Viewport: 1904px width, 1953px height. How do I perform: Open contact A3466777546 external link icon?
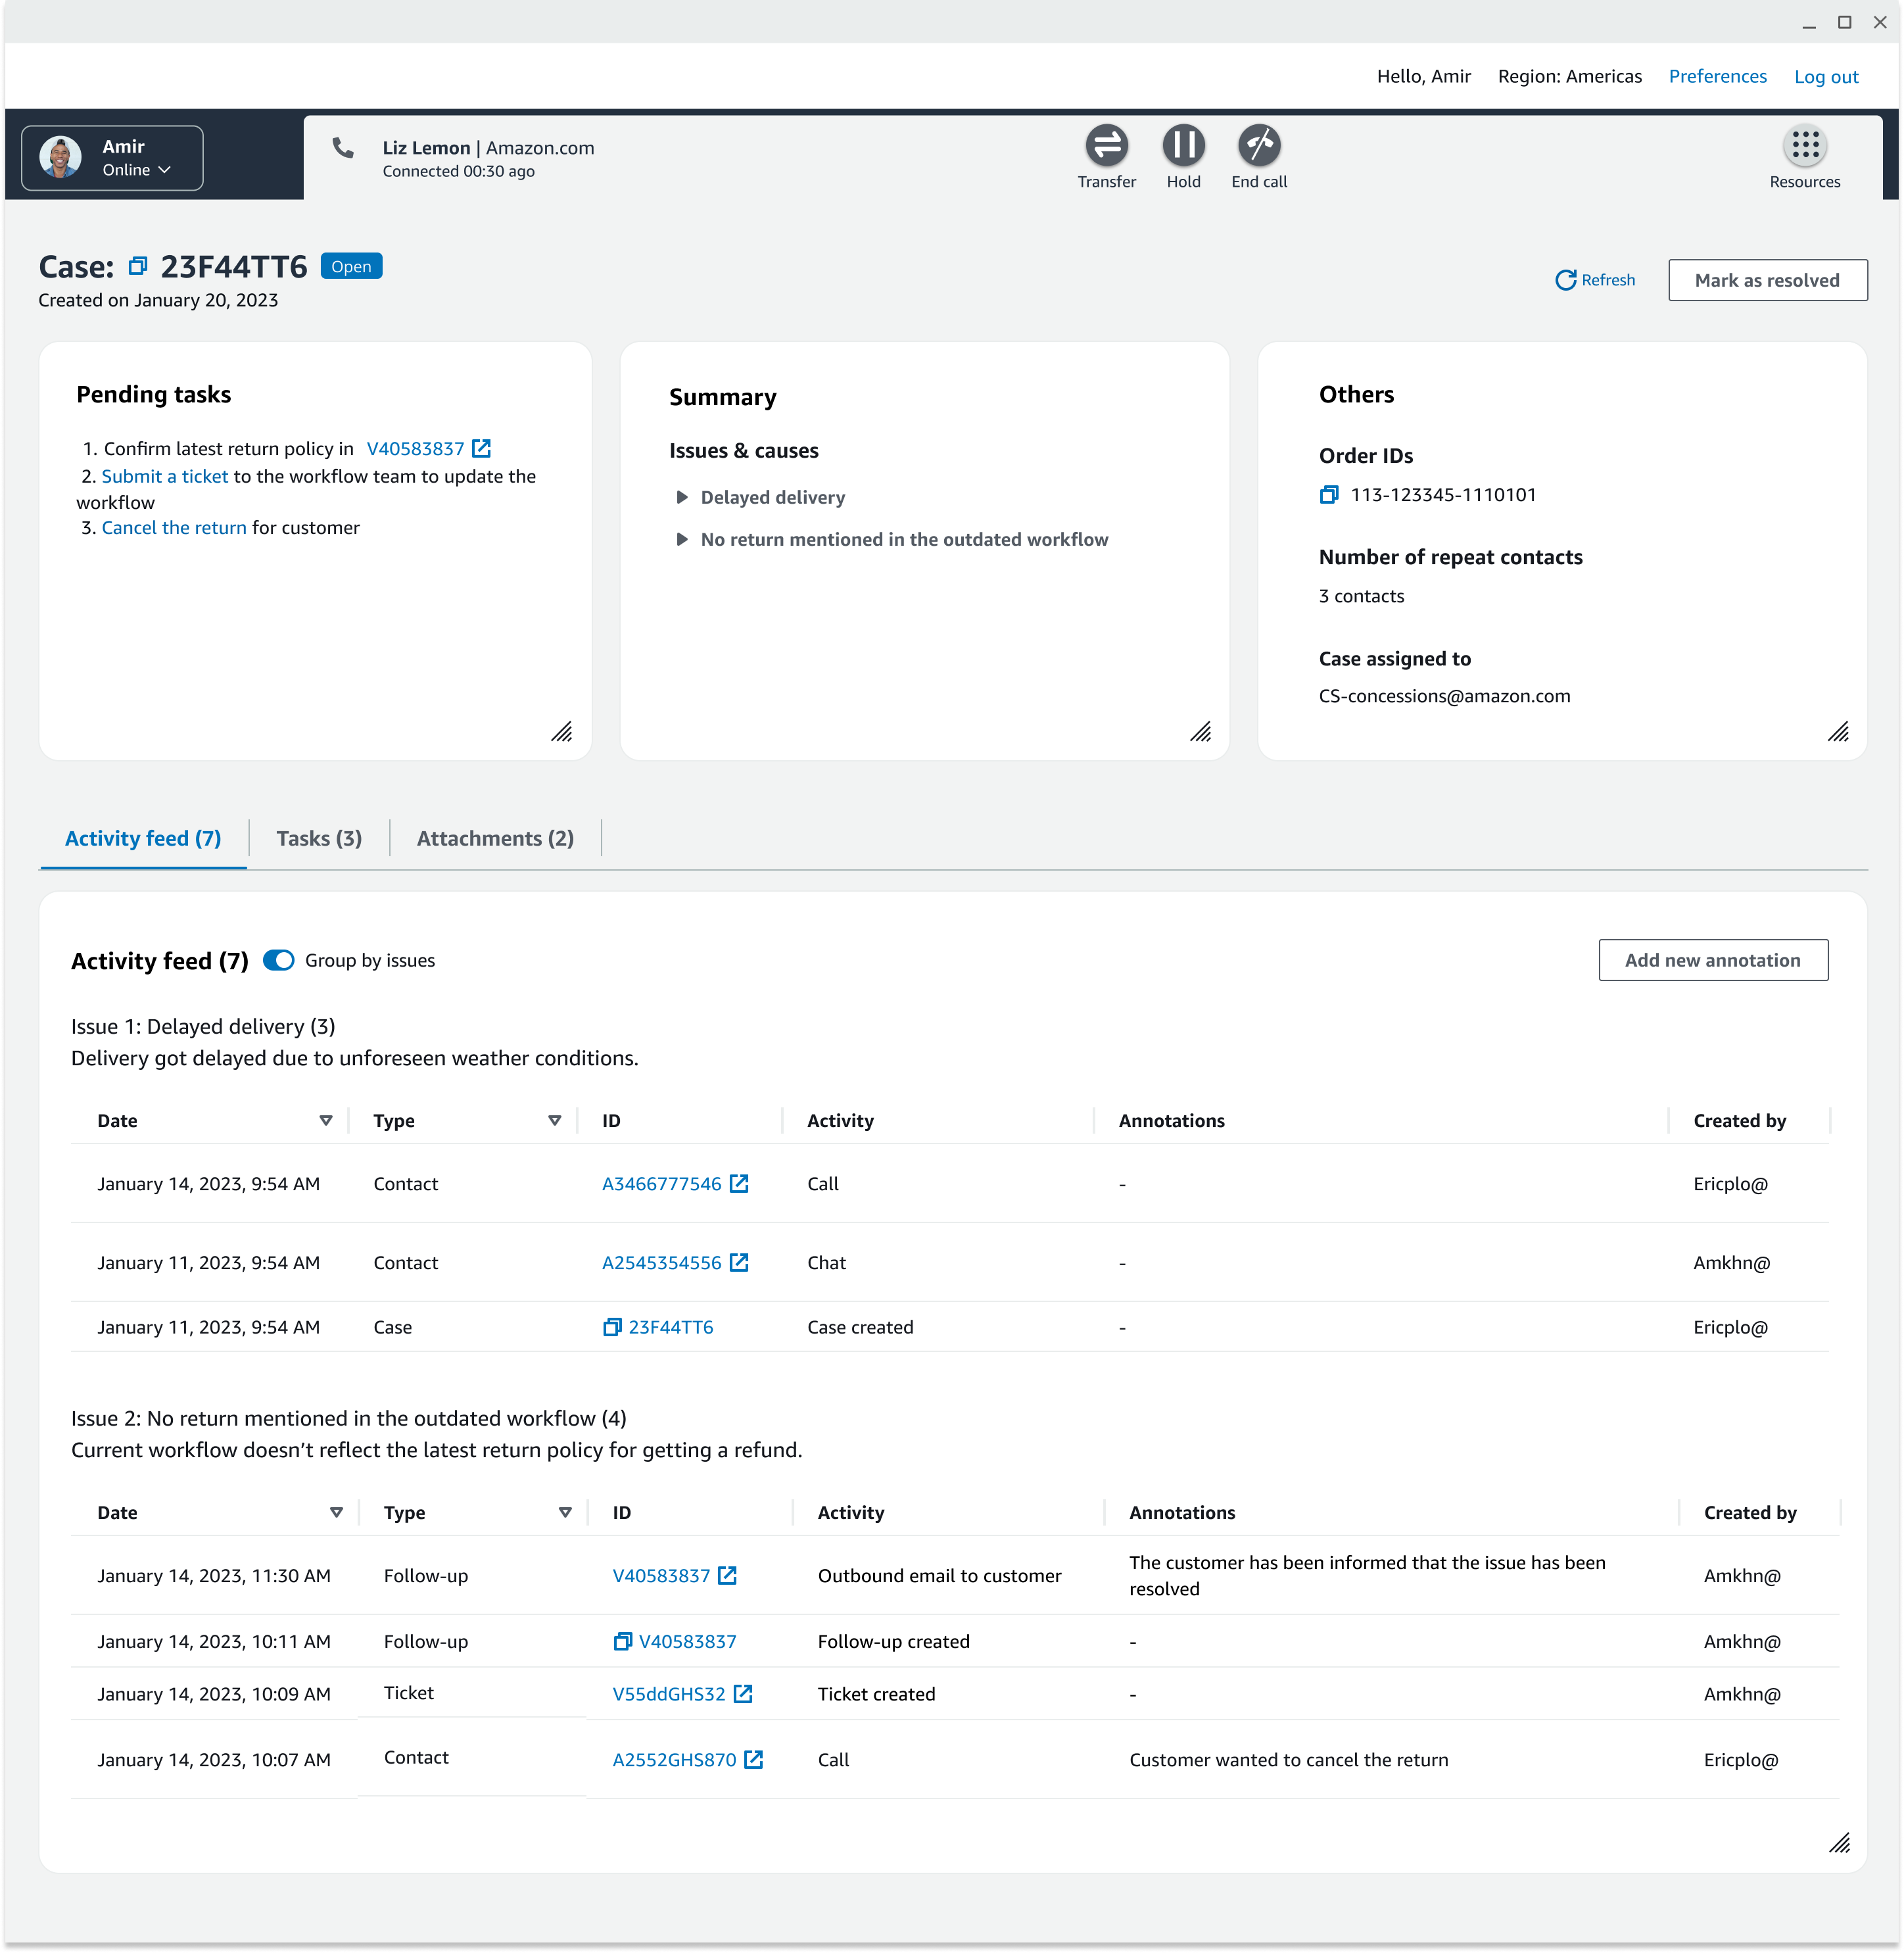739,1184
